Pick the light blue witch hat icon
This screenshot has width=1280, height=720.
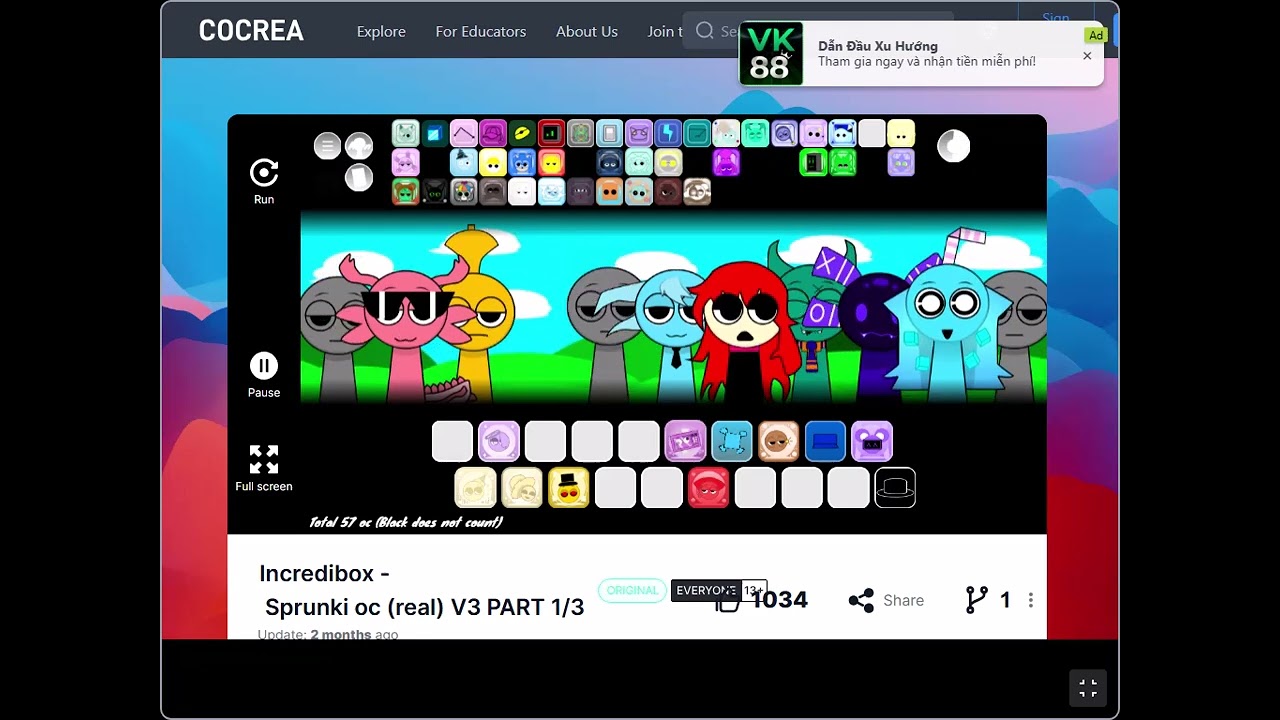[x=464, y=162]
